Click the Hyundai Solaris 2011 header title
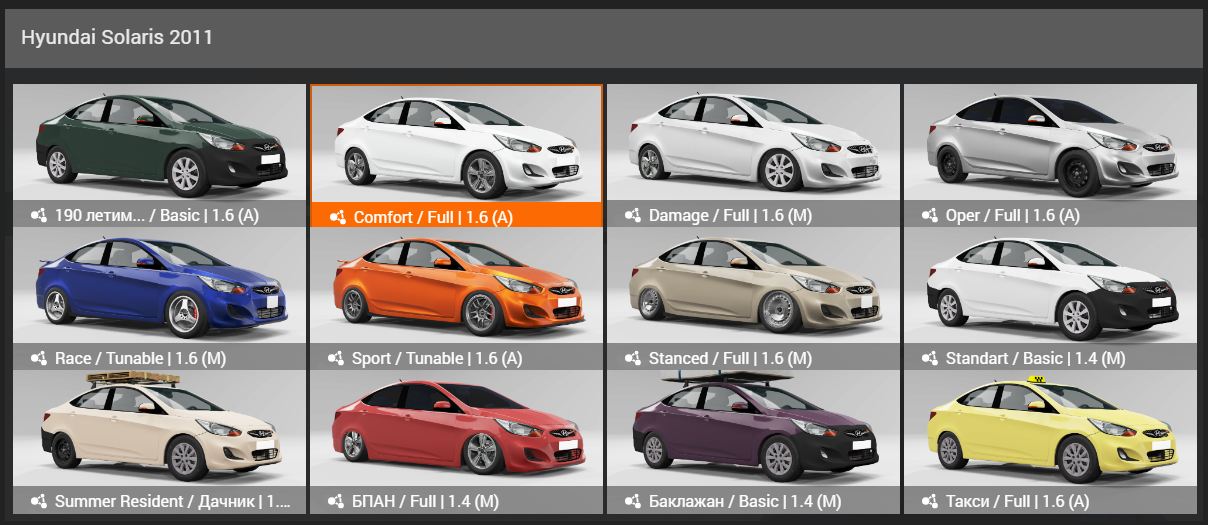 pos(116,37)
